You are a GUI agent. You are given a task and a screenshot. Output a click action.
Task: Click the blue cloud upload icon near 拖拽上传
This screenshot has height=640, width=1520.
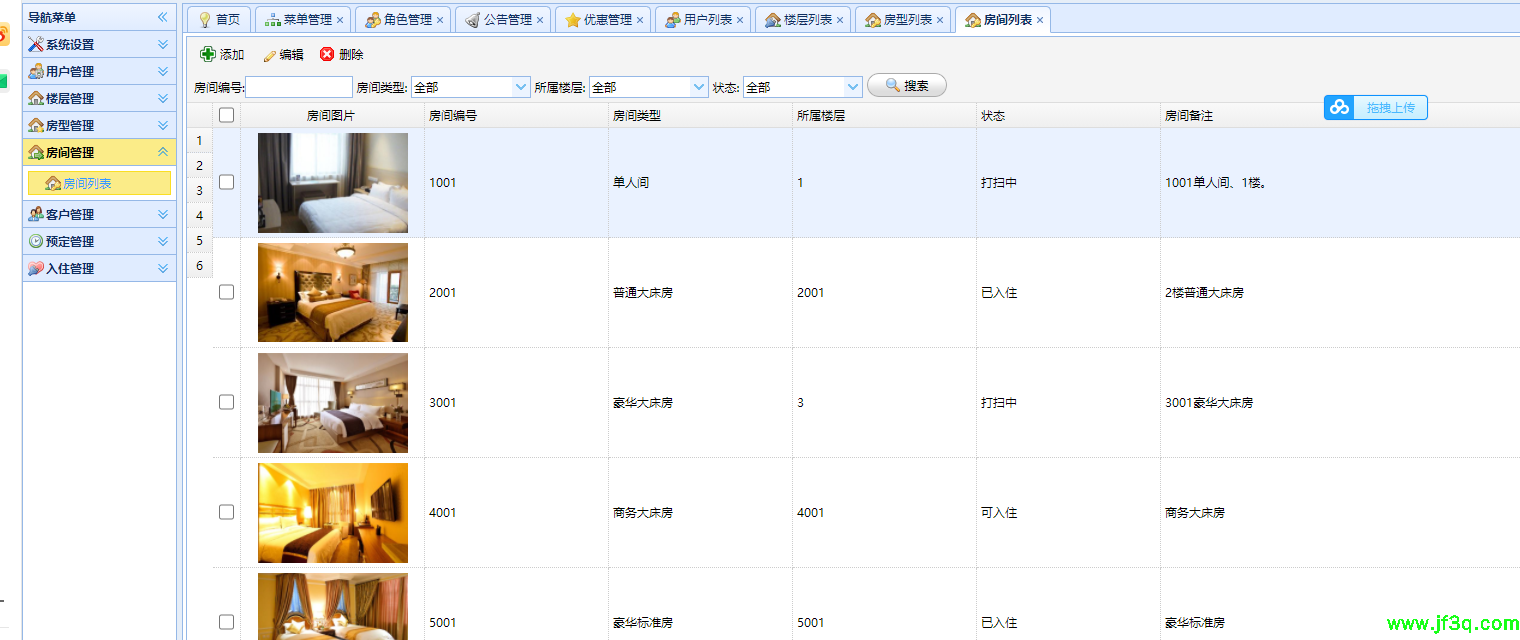pos(1340,107)
